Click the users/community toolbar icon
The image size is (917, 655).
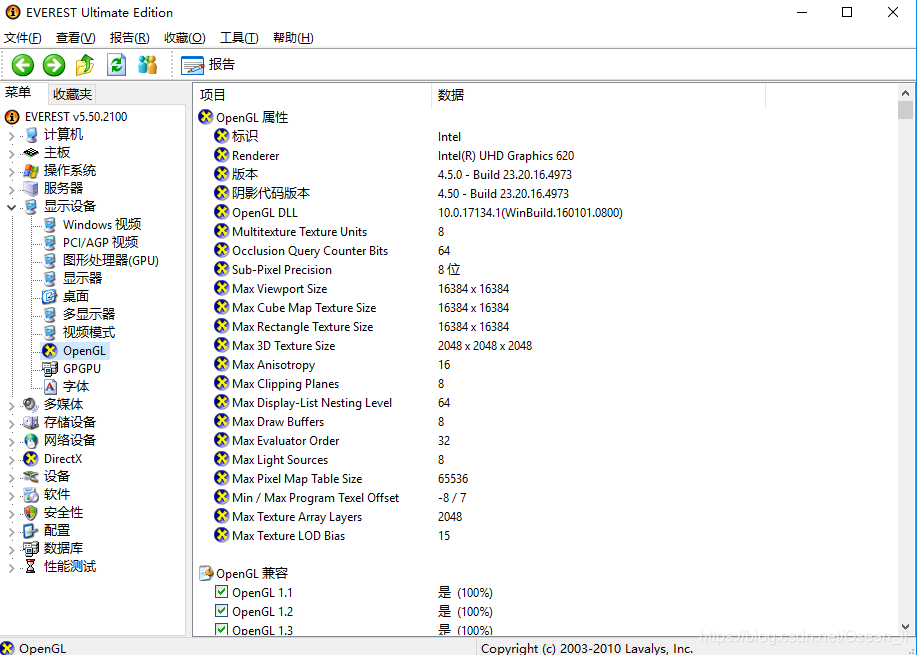(147, 65)
